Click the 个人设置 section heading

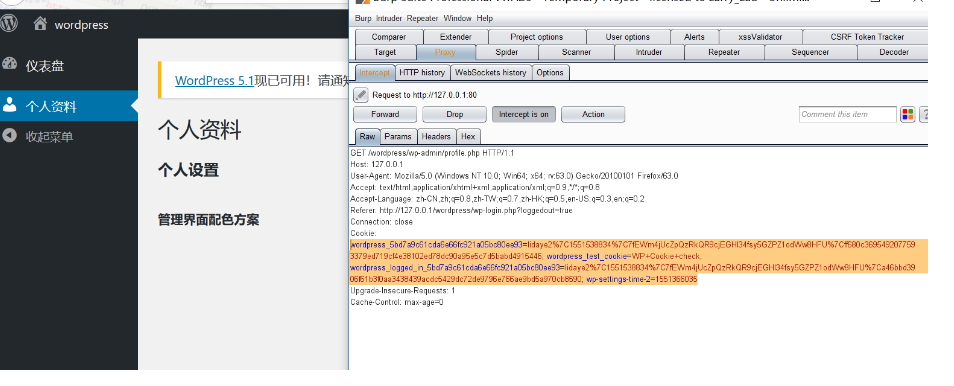pyautogui.click(x=188, y=170)
